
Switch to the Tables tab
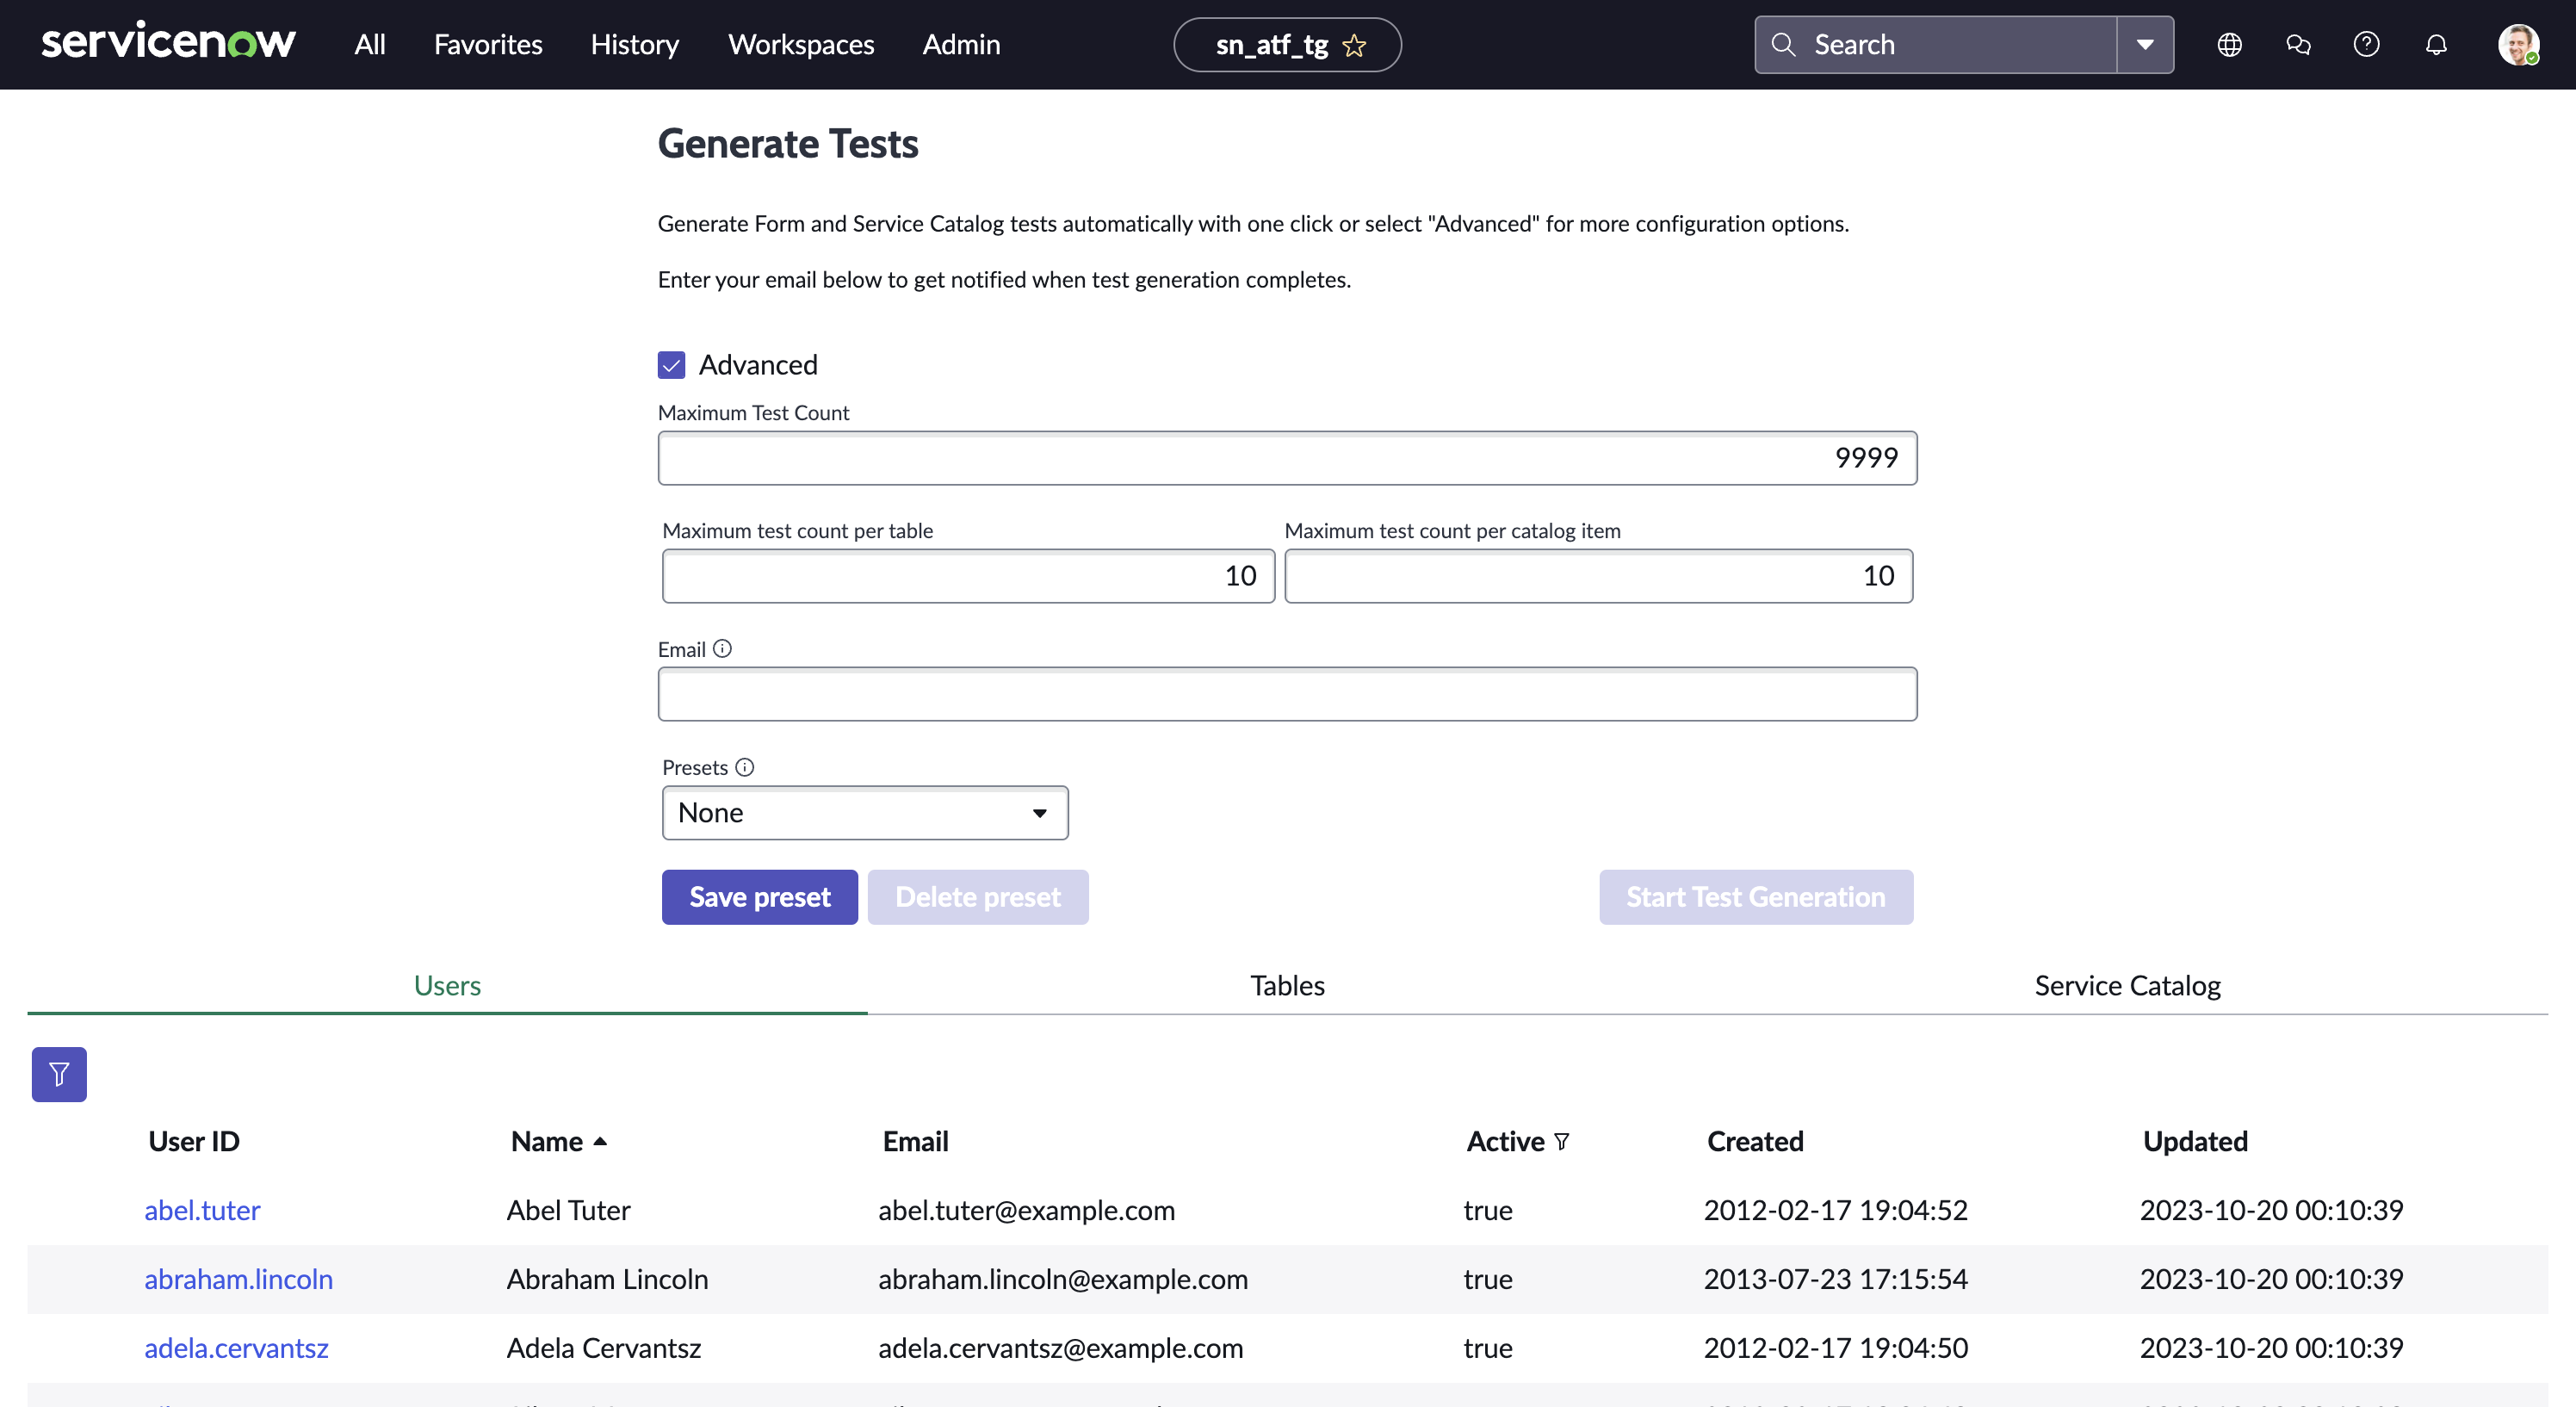(1287, 986)
